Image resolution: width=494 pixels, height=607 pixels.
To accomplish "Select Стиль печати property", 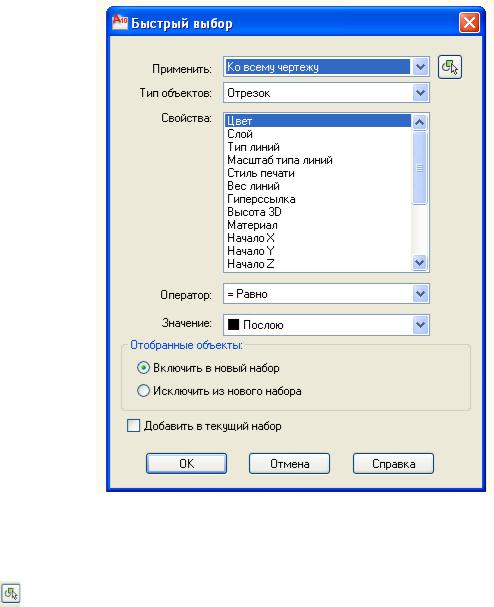I will [317, 173].
